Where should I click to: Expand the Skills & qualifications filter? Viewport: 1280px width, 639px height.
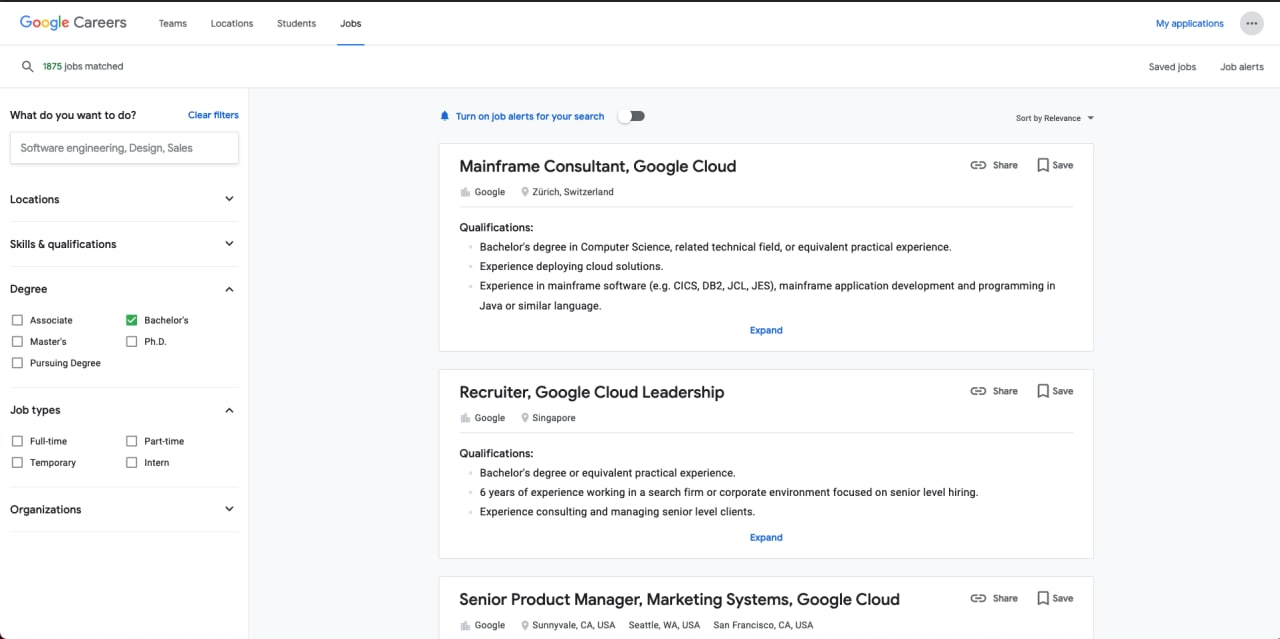coord(124,244)
